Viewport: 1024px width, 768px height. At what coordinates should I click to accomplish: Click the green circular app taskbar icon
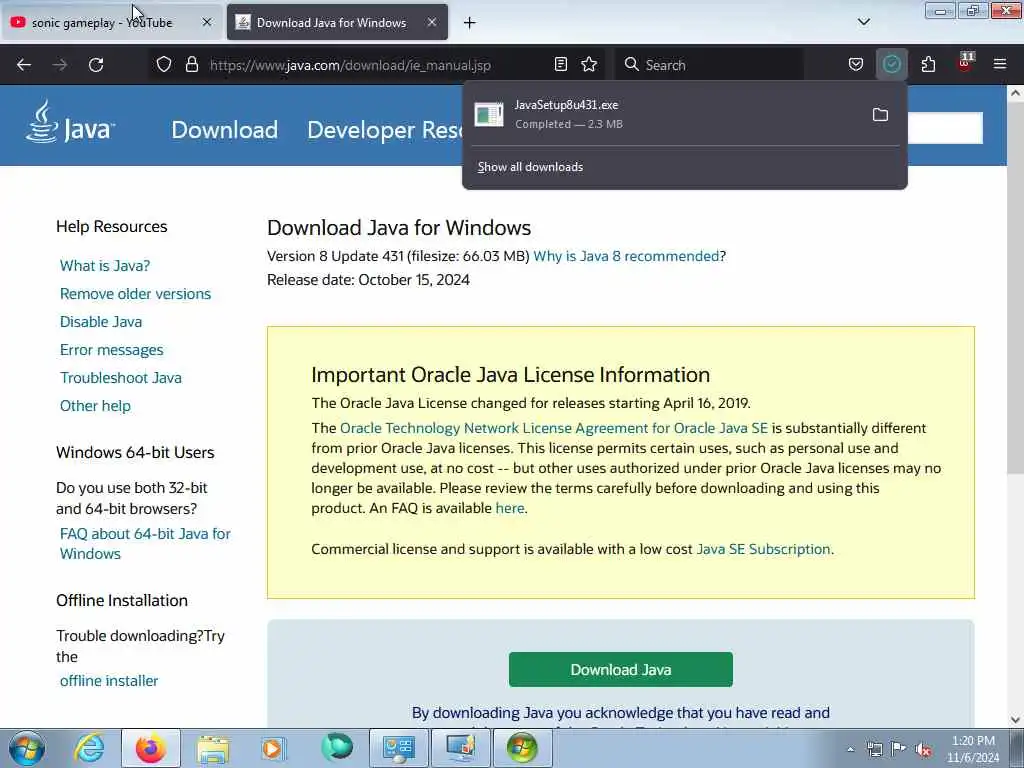[x=337, y=748]
